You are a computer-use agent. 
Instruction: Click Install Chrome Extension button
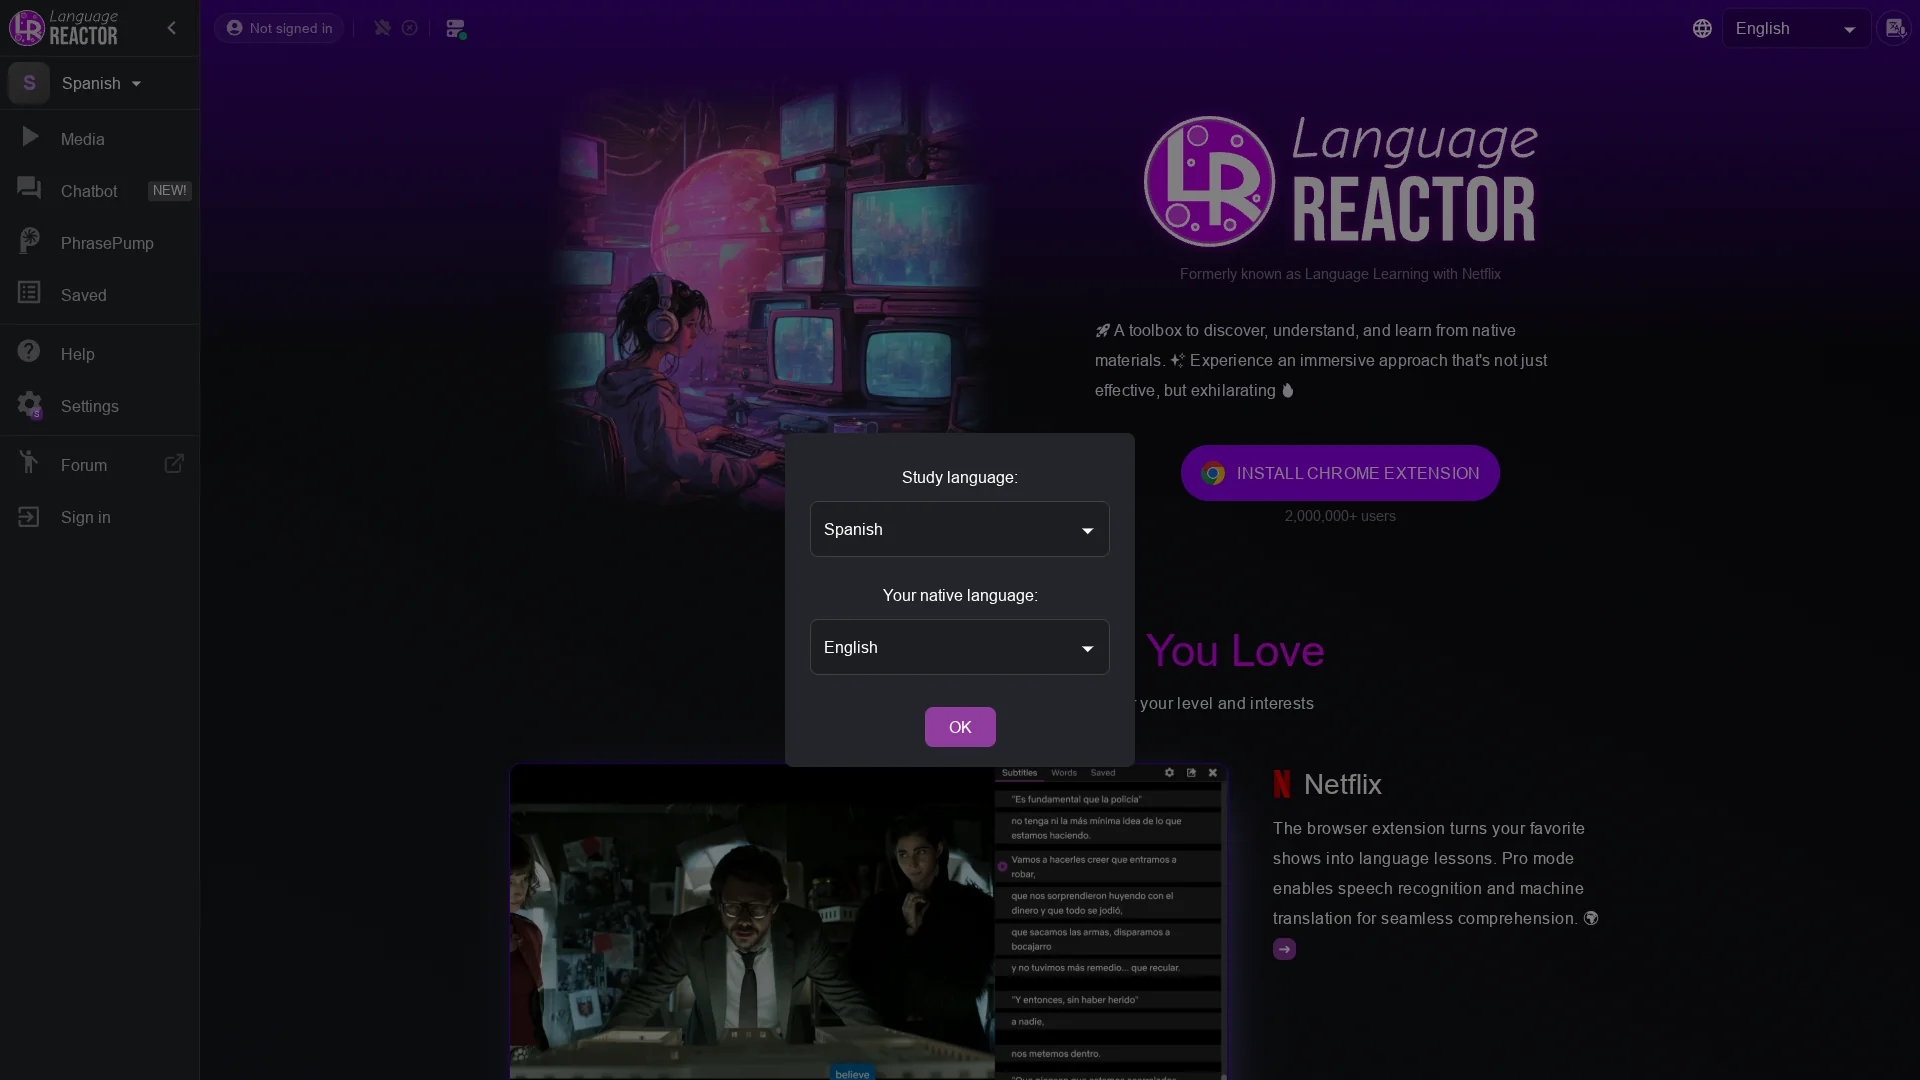(x=1340, y=473)
